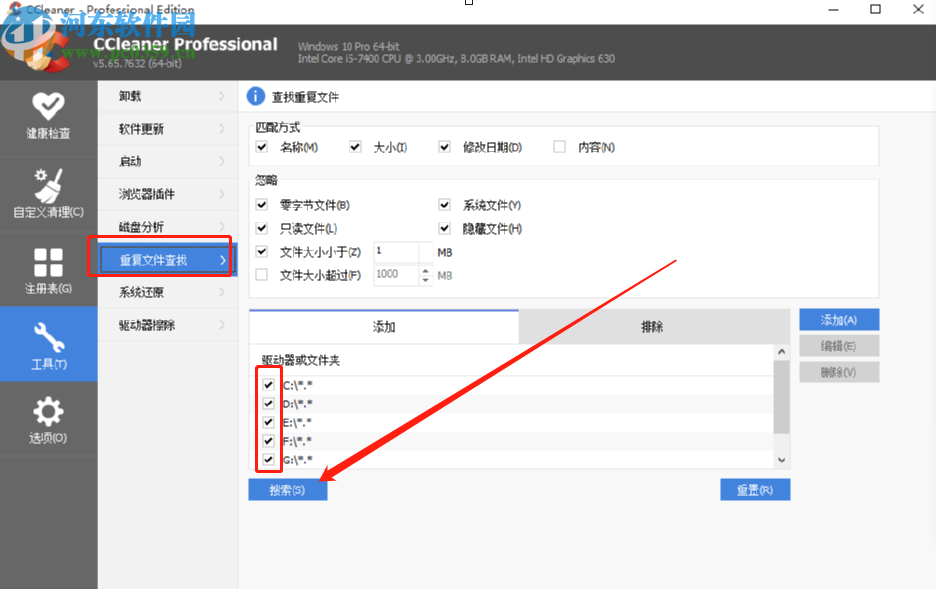This screenshot has height=589, width=936.
Task: Click the chevron arrow on 浏览器插件 row
Action: (x=222, y=194)
